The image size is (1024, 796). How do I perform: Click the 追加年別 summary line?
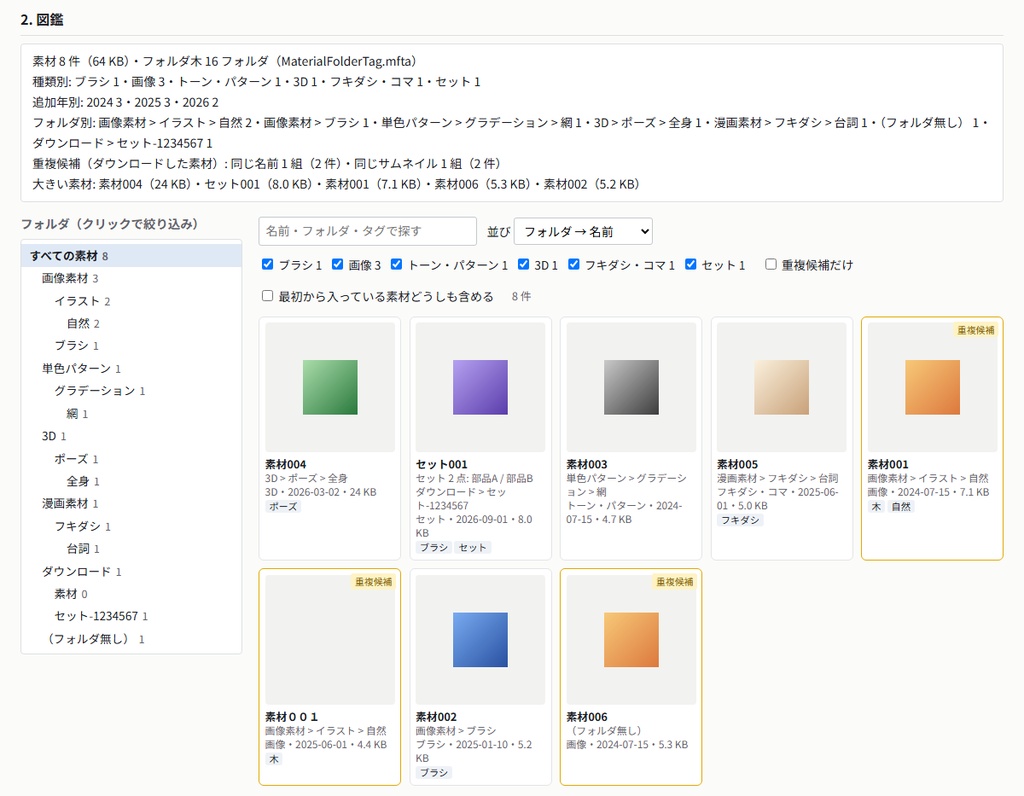(125, 103)
